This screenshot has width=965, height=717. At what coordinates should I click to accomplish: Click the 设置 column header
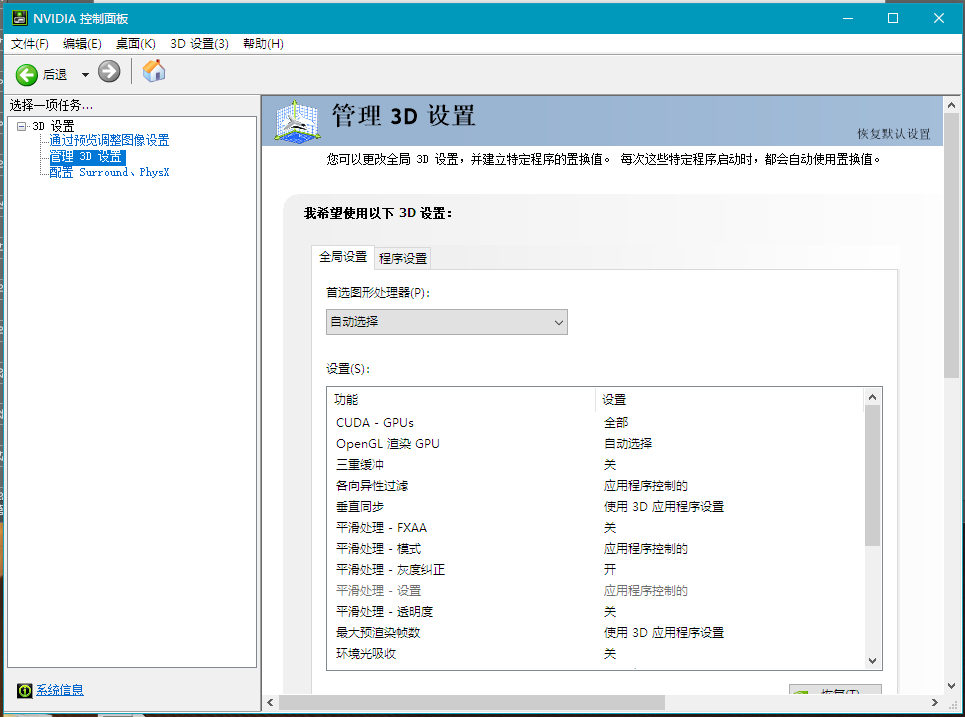(x=730, y=399)
